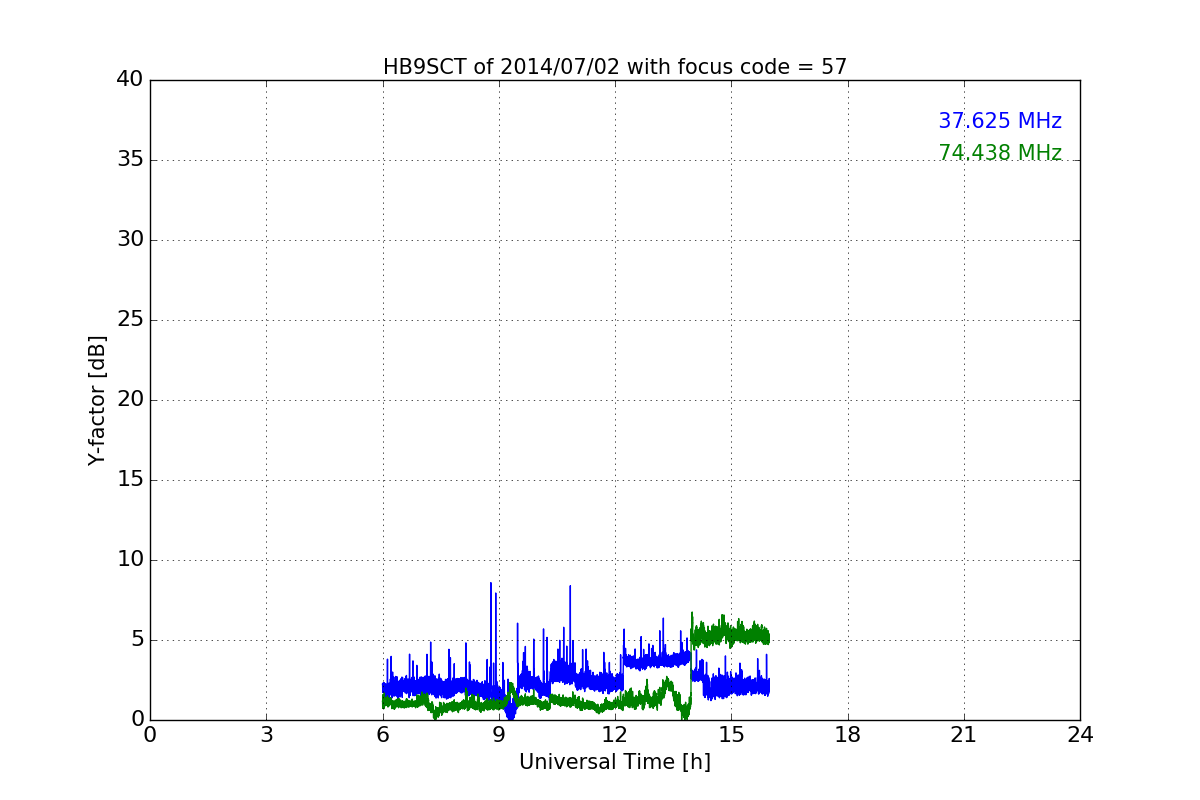Image resolution: width=1200 pixels, height=800 pixels.
Task: Click the green plateau after 14 h
Action: click(x=730, y=634)
